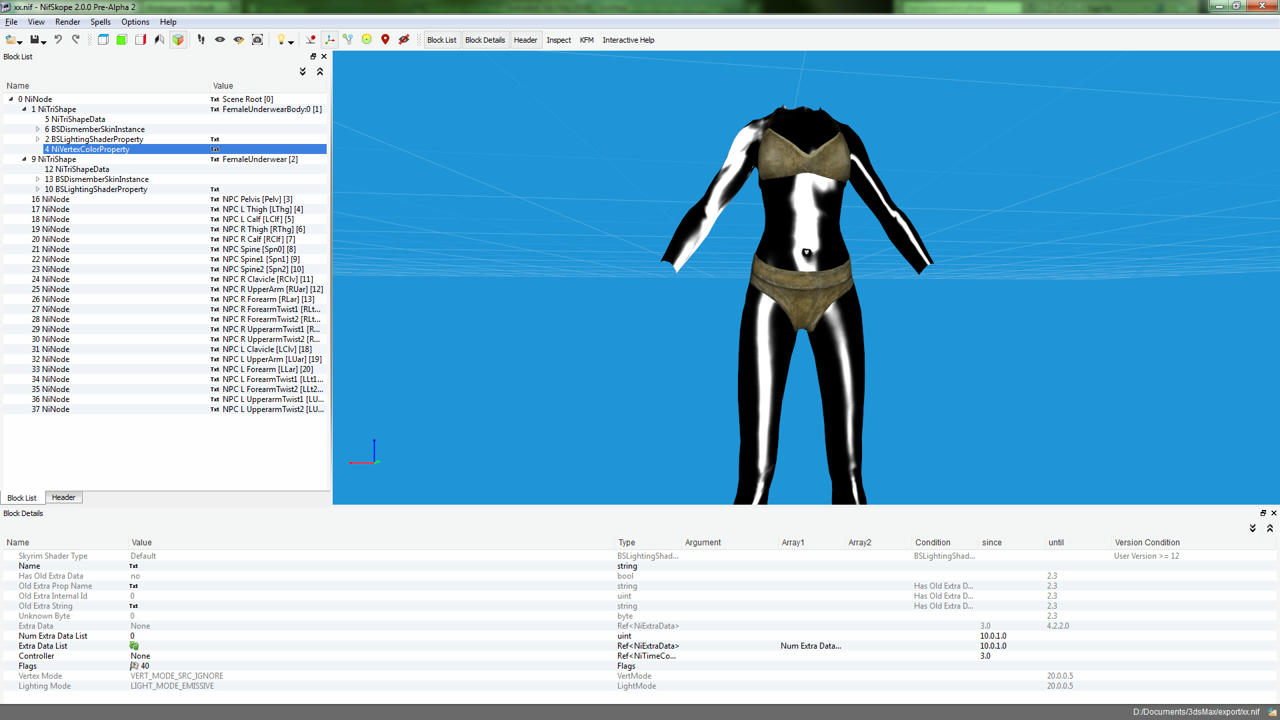Viewport: 1280px width, 720px height.
Task: Open the dropdown arrow next to Load icon
Action: pyautogui.click(x=20, y=41)
